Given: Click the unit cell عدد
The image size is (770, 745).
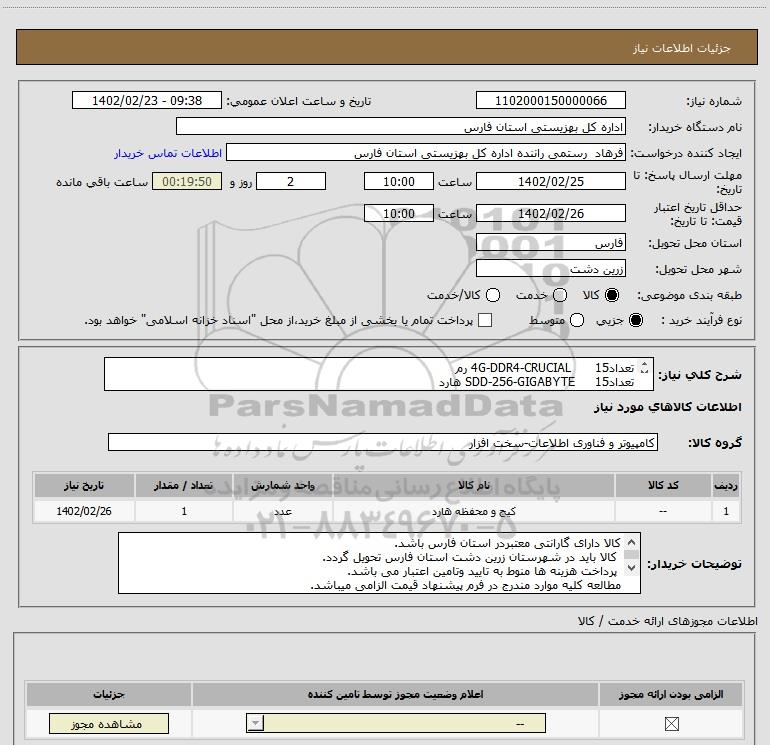Looking at the screenshot, I should click(x=283, y=511).
